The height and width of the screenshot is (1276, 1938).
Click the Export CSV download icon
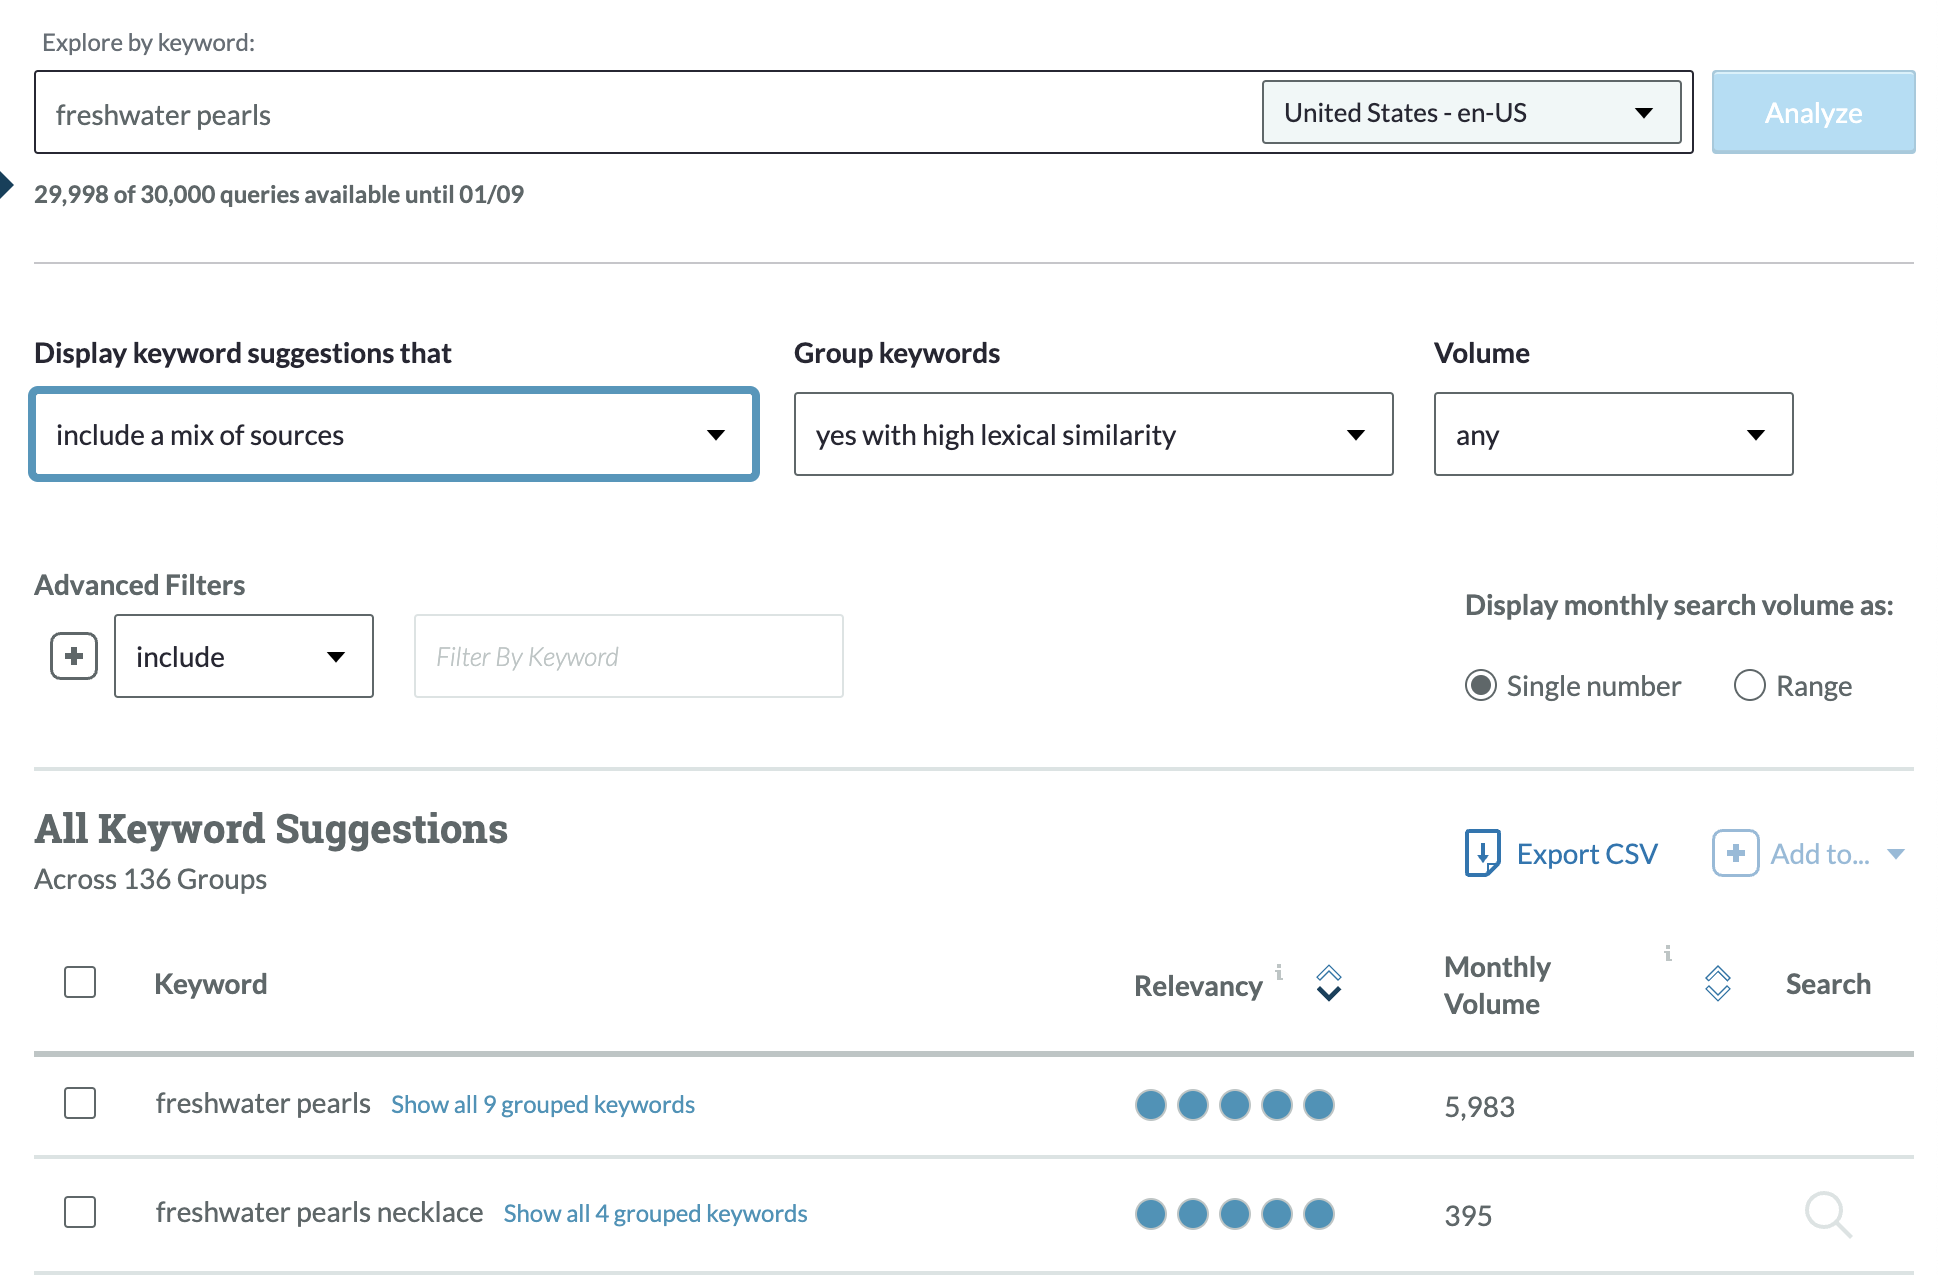tap(1482, 853)
